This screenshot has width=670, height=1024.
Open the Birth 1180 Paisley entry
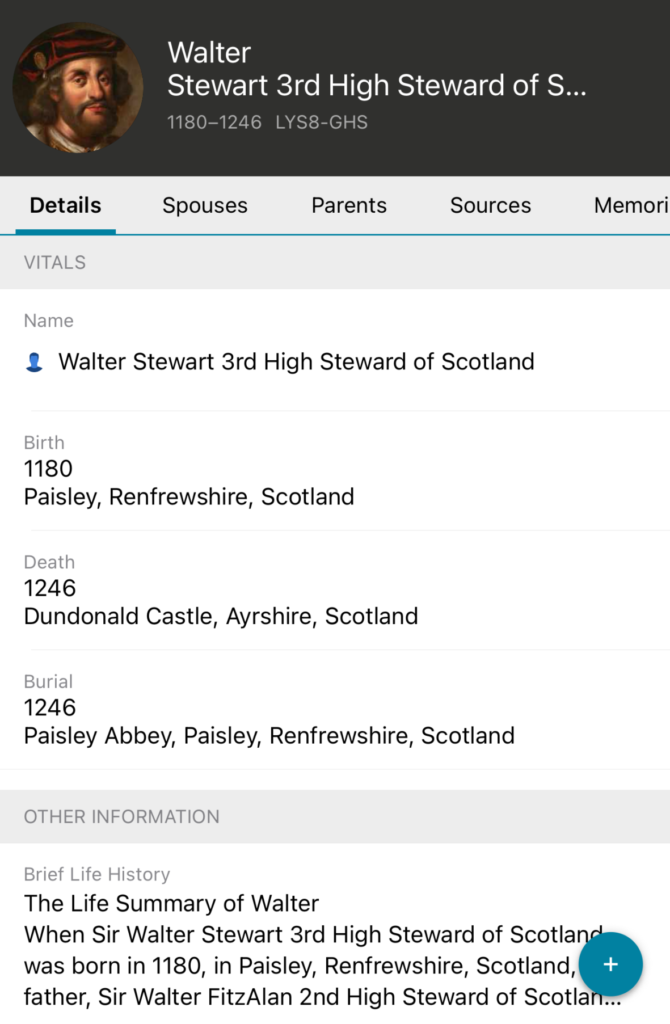coord(189,482)
